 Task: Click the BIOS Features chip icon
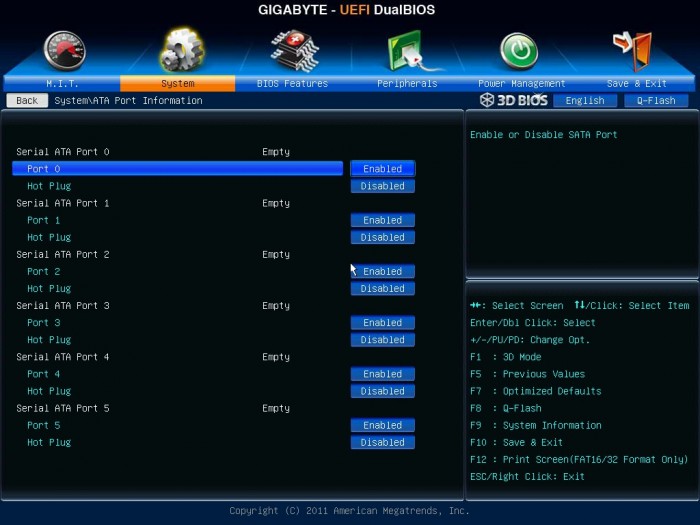pos(295,51)
